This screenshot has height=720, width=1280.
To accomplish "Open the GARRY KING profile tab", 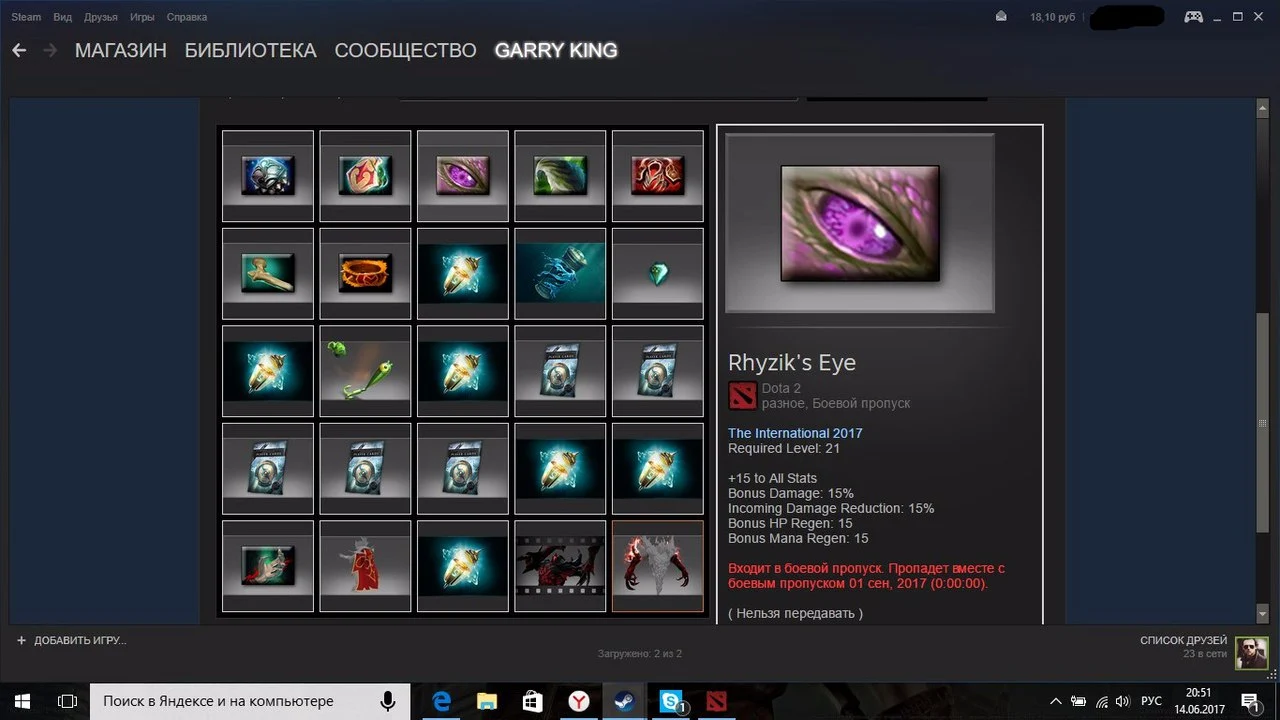I will click(556, 50).
